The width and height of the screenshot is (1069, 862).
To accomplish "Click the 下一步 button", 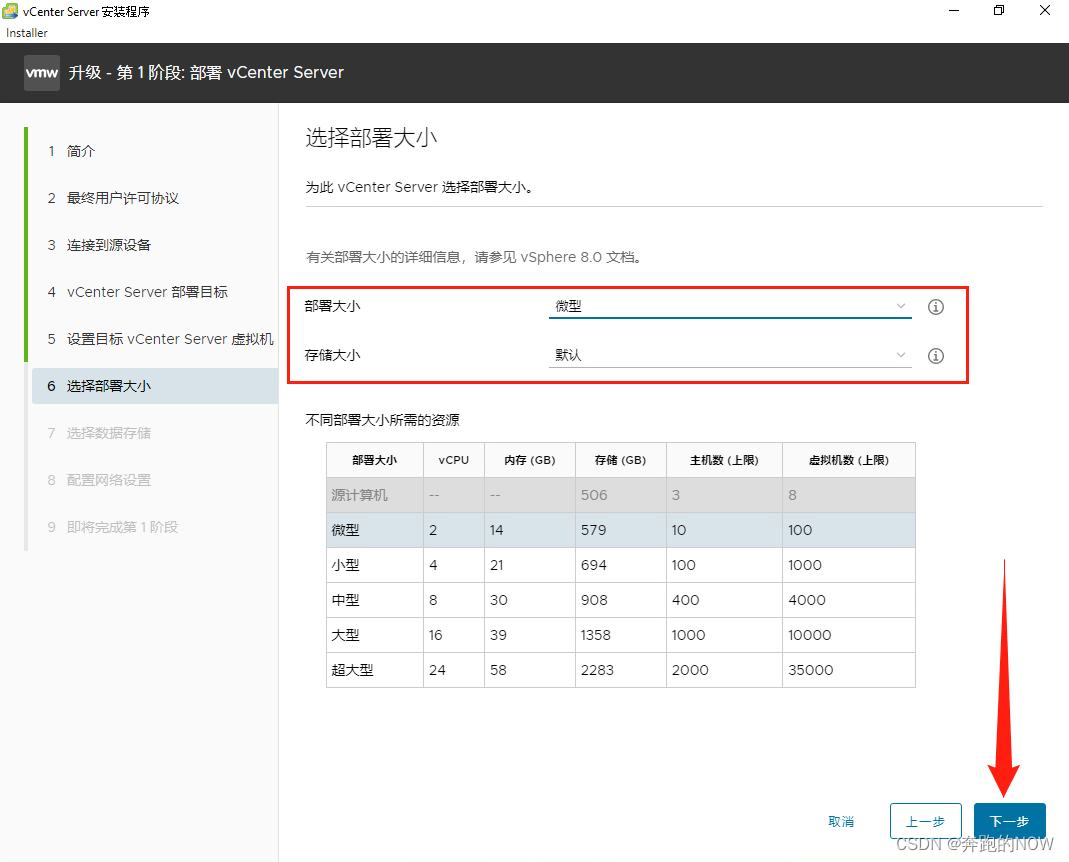I will point(1009,821).
